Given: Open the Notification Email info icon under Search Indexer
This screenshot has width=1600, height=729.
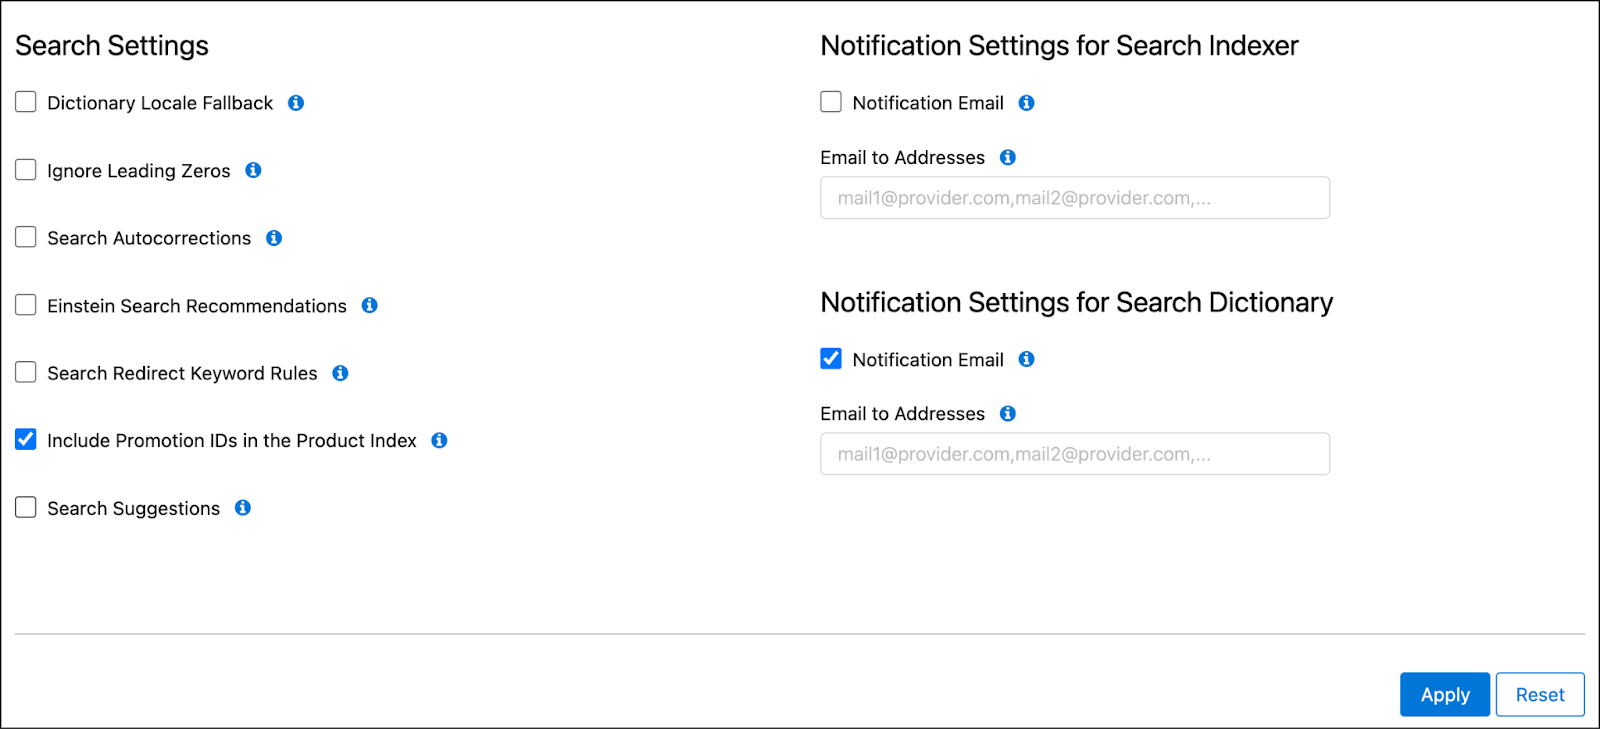Looking at the screenshot, I should (1026, 102).
